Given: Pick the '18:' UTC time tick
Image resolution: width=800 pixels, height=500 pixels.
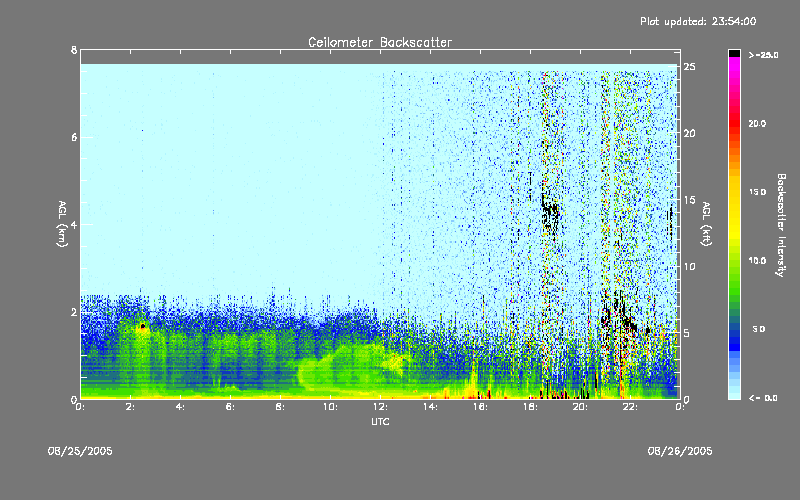Looking at the screenshot, I should point(530,407).
